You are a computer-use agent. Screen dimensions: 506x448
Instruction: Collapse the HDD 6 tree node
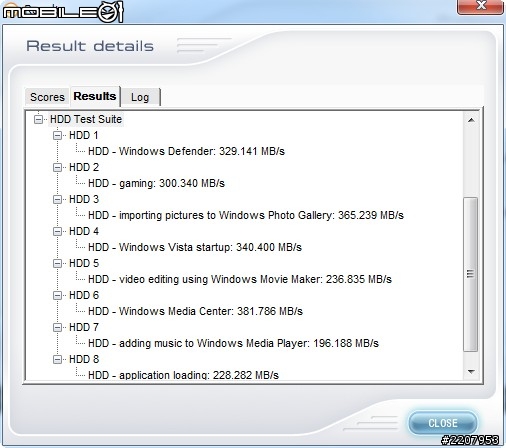pyautogui.click(x=57, y=295)
